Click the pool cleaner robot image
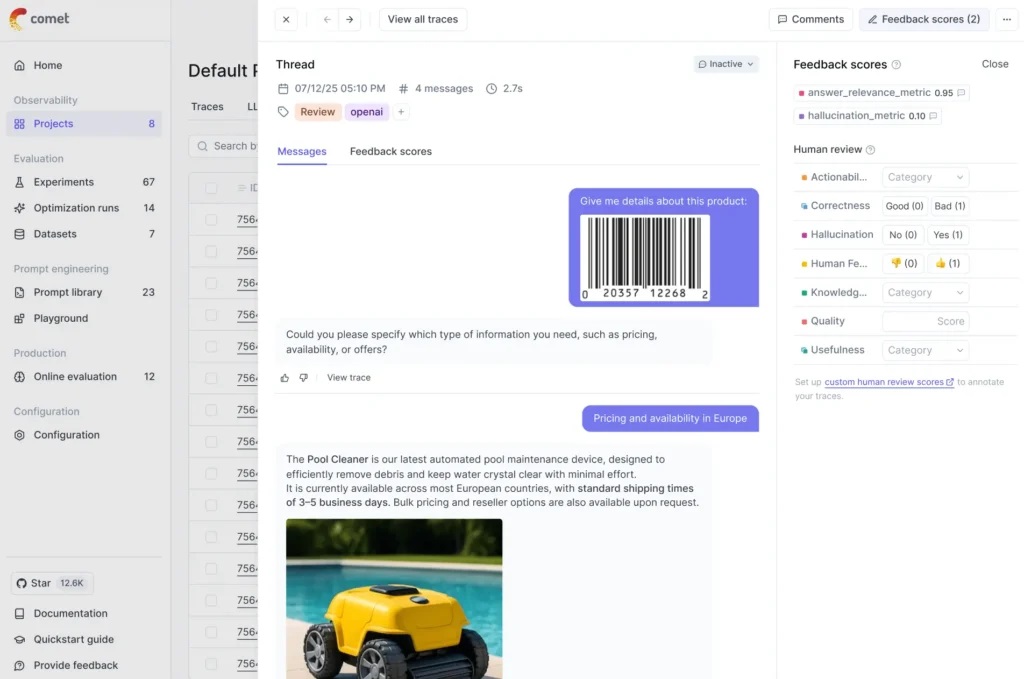This screenshot has height=679, width=1024. (x=394, y=598)
